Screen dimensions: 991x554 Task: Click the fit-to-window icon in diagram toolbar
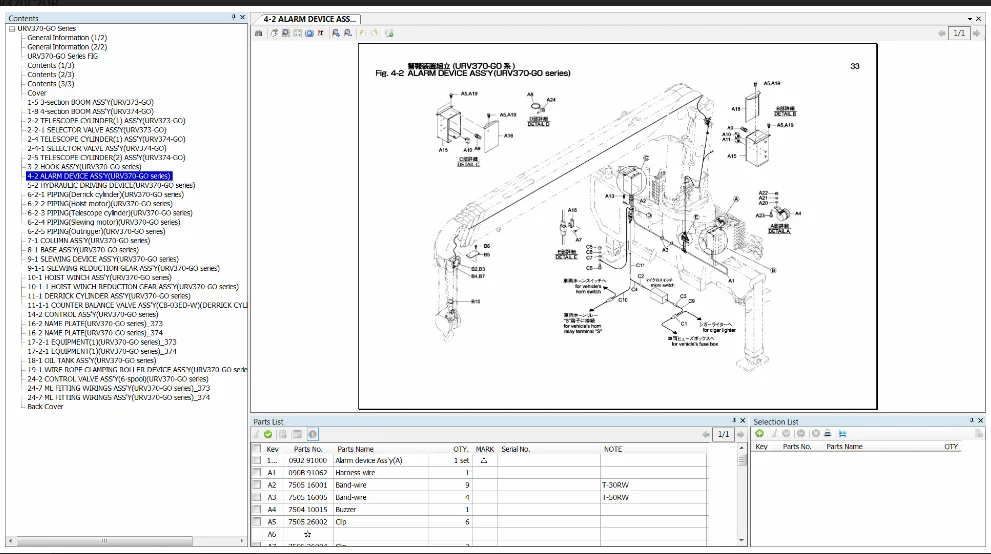(x=297, y=33)
